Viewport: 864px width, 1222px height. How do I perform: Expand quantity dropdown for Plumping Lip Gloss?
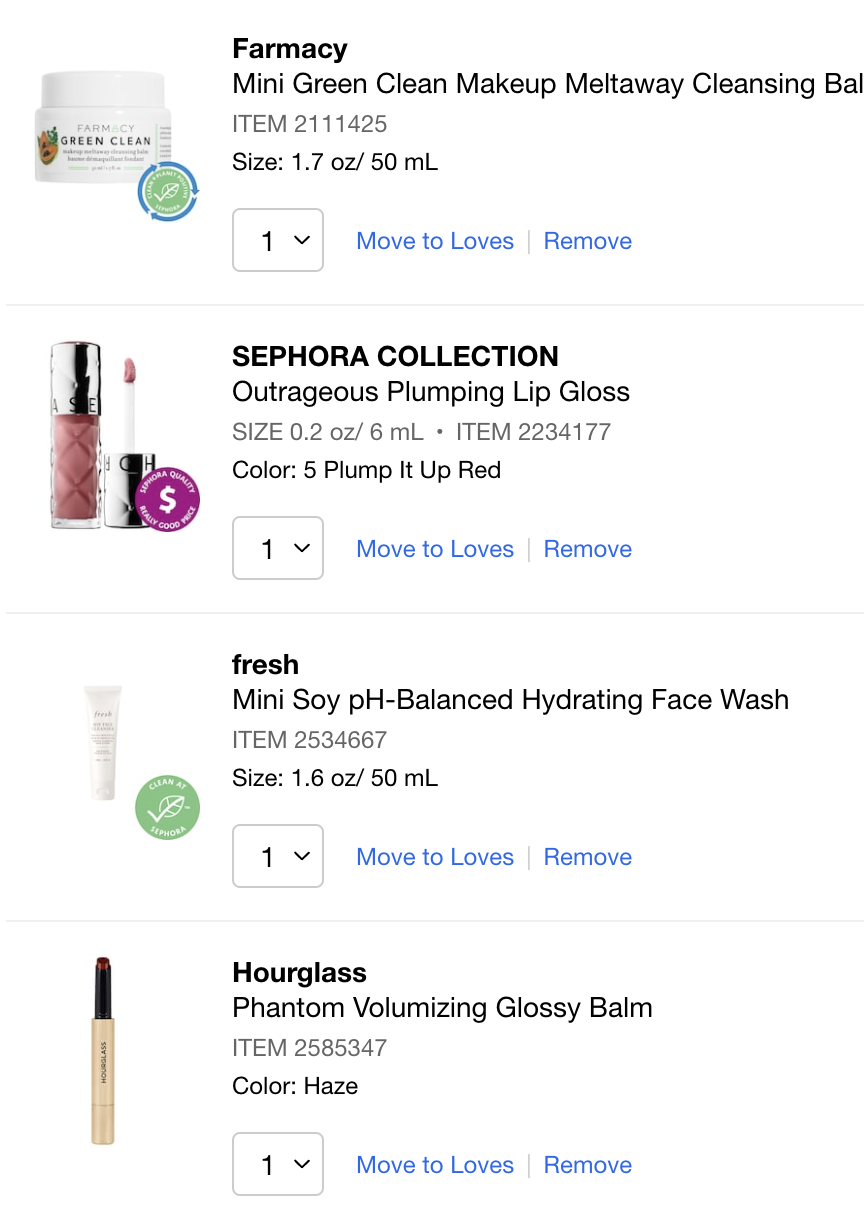click(x=278, y=548)
